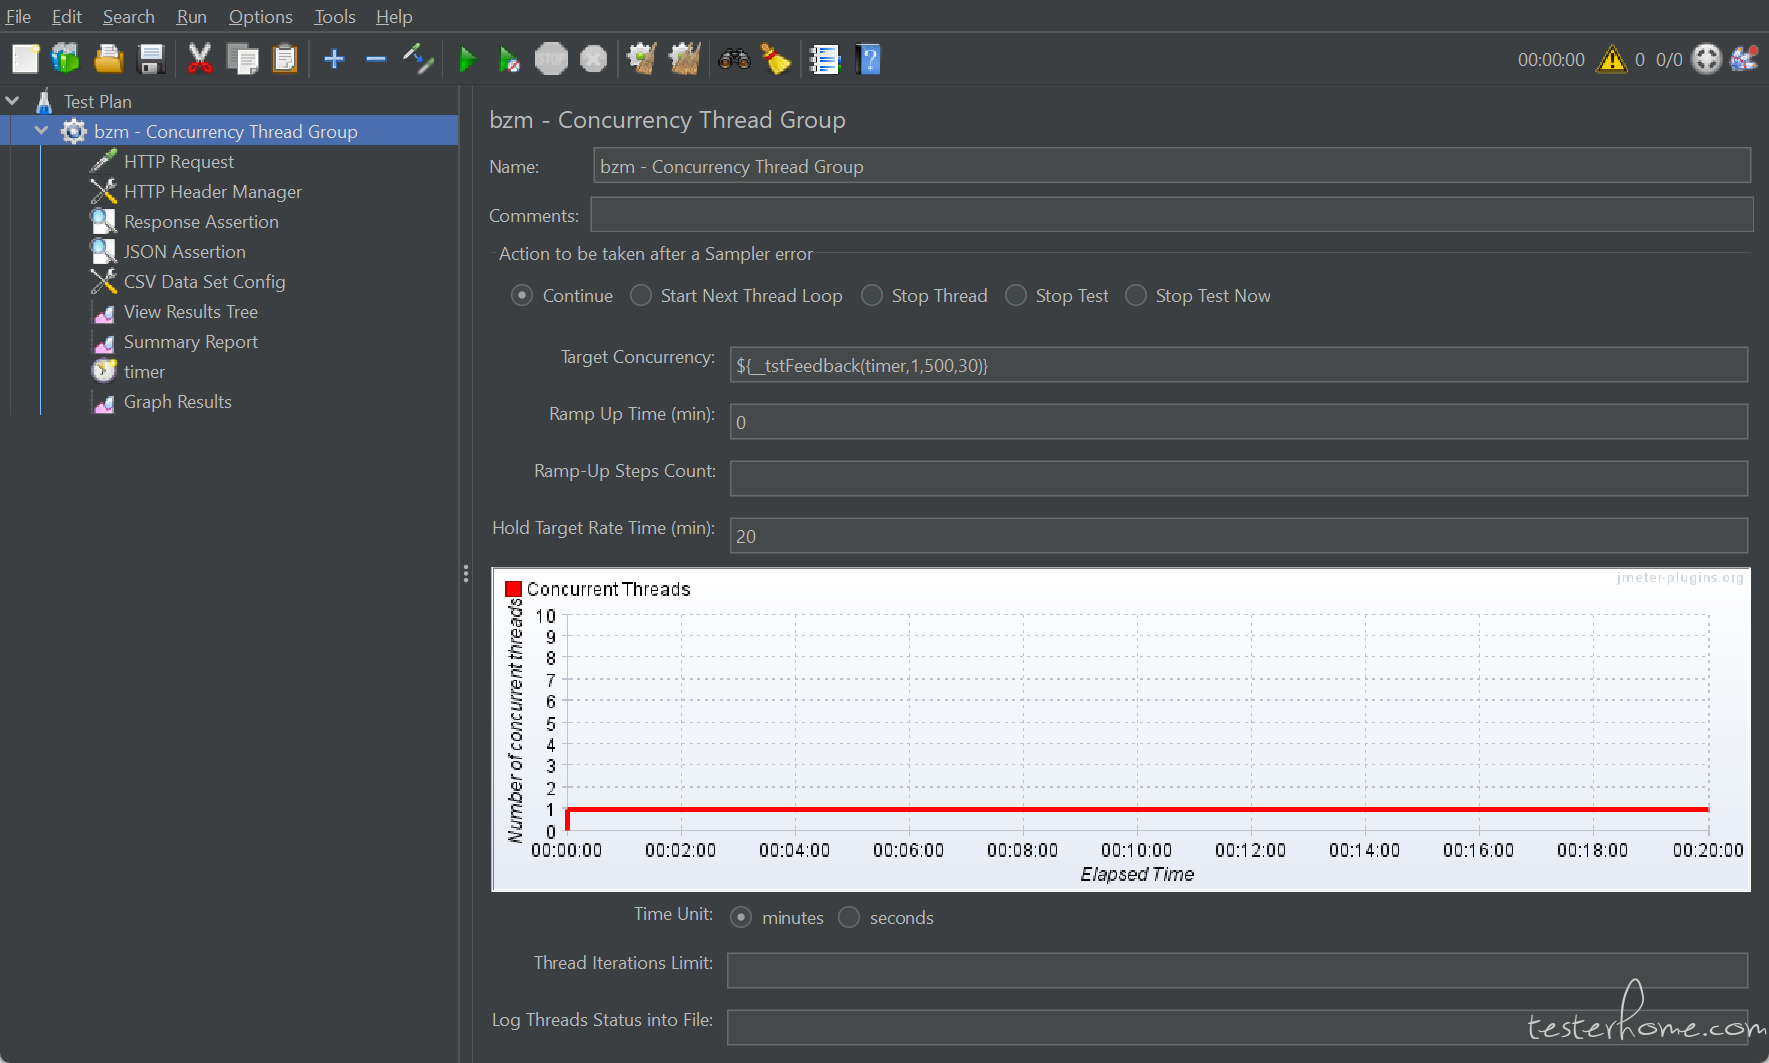Open the Templates icon in toolbar
The image size is (1769, 1063).
pyautogui.click(x=66, y=60)
